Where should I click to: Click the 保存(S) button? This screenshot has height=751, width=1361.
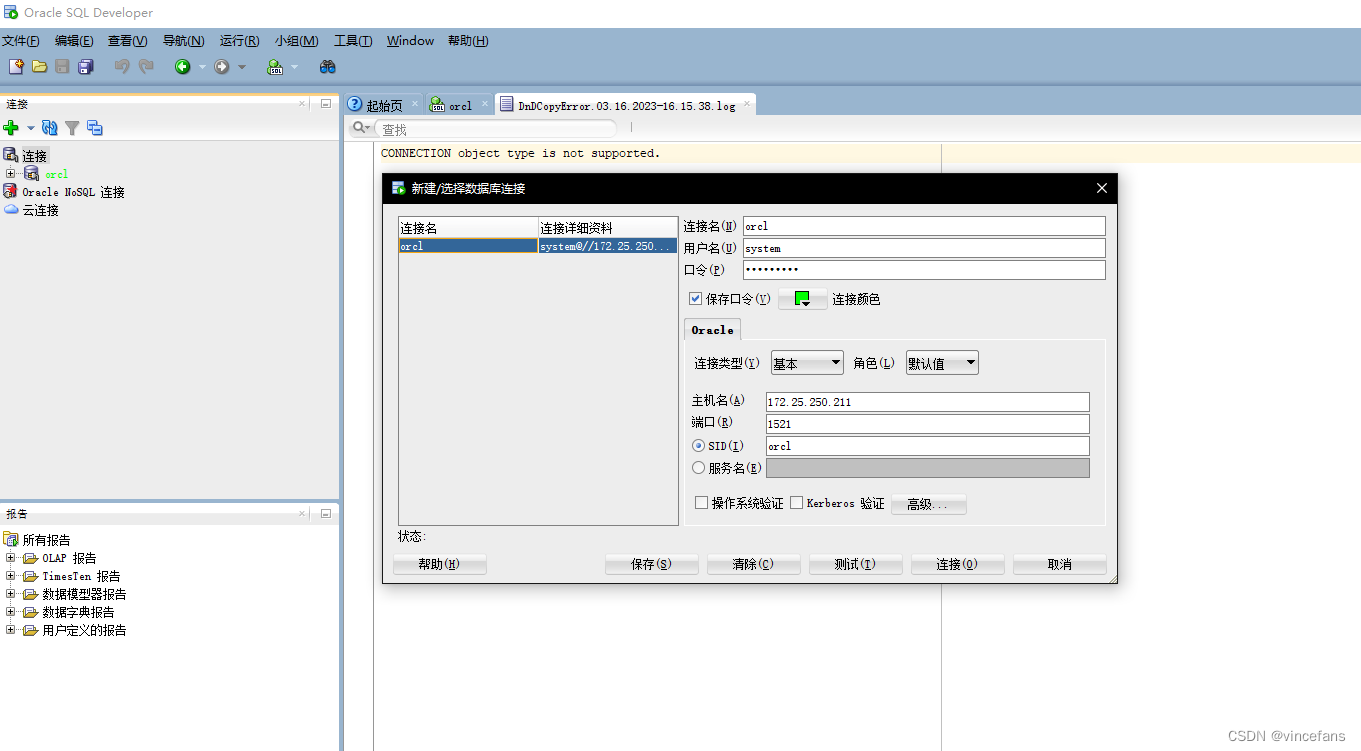[651, 564]
